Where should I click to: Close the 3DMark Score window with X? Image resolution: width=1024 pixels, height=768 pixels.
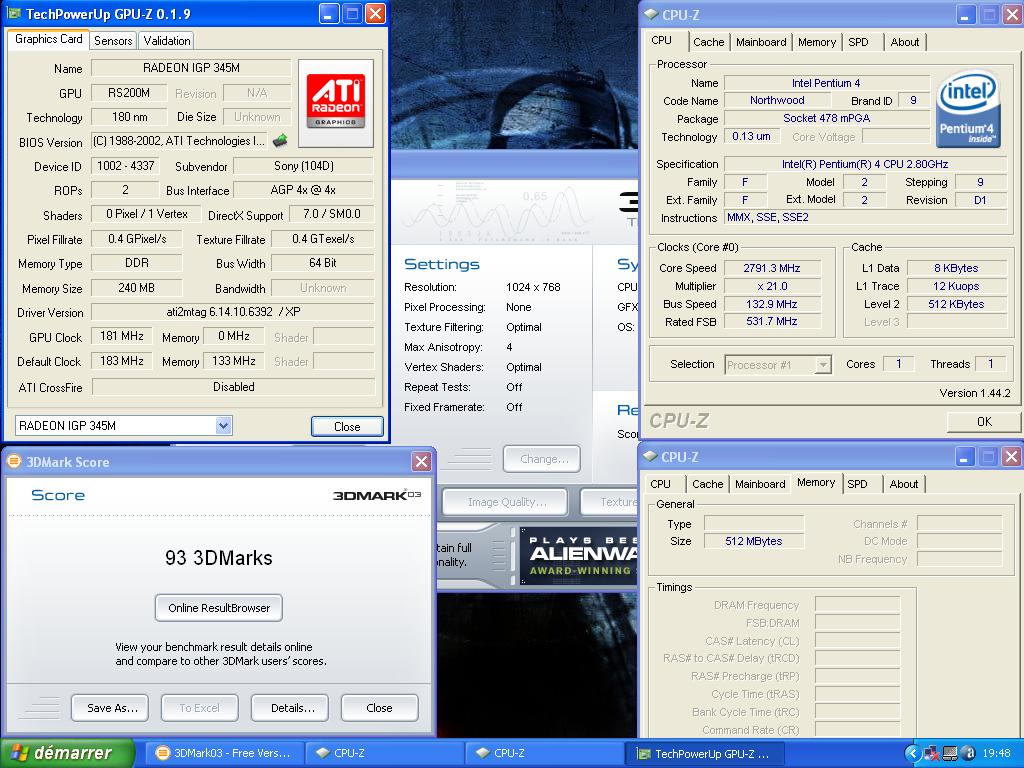(x=421, y=462)
